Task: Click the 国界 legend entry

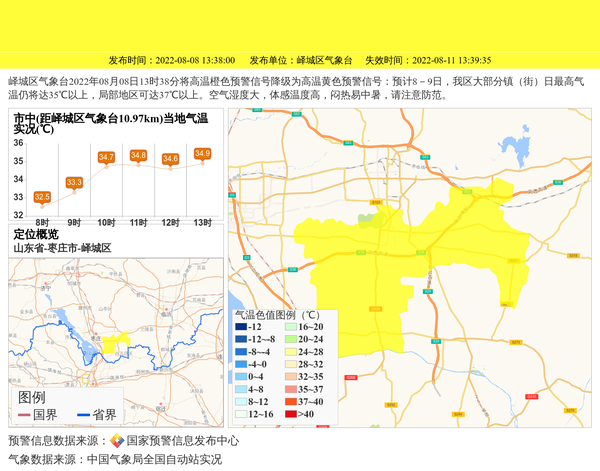Action: coord(38,415)
